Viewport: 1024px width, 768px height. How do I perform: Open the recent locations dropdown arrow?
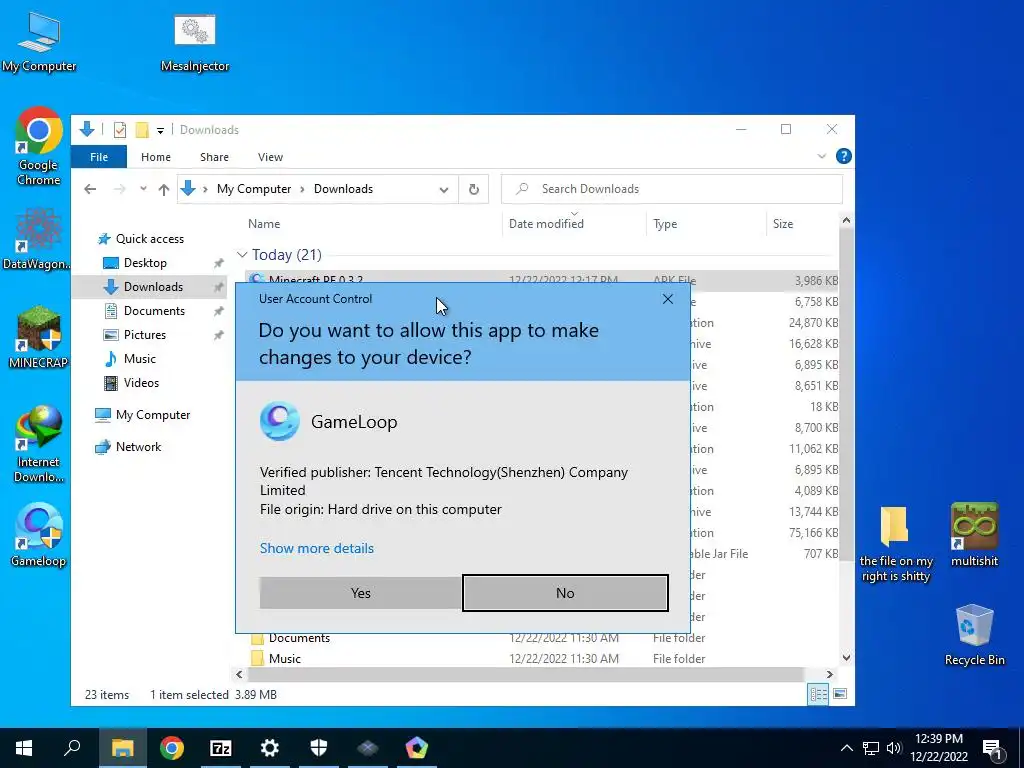143,189
